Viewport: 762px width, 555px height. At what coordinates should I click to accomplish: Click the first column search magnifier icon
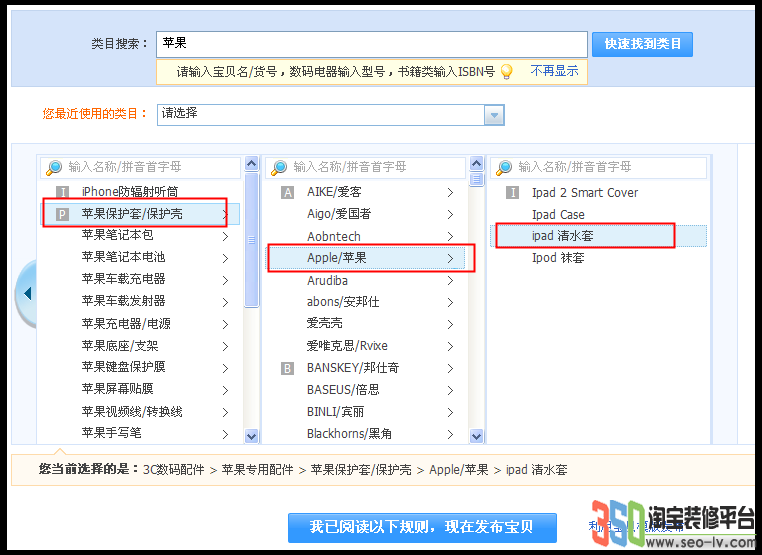click(x=53, y=167)
